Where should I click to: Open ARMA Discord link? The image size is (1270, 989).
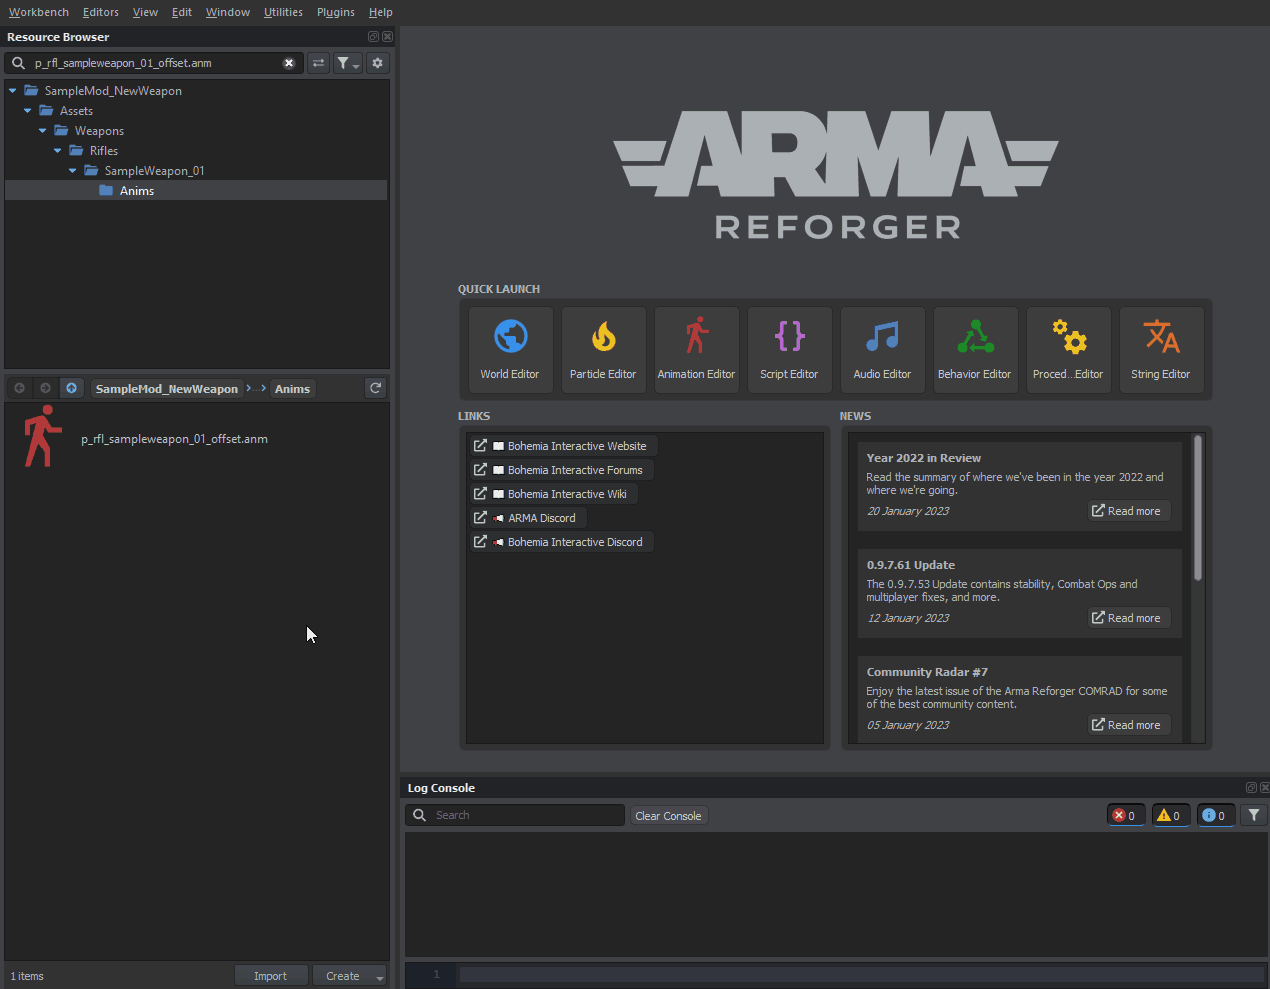click(x=528, y=518)
